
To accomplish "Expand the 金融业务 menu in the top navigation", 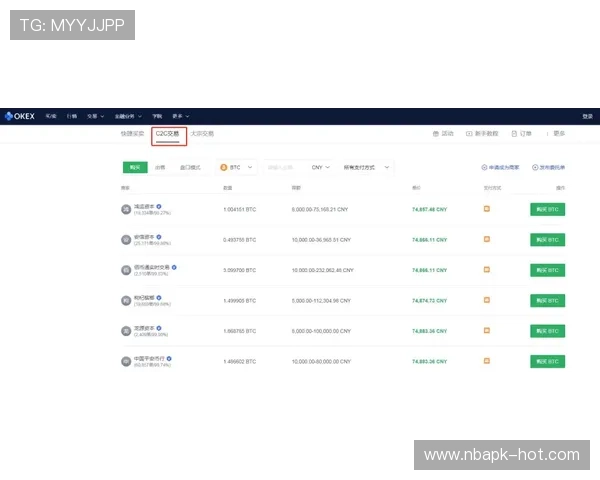I will (x=128, y=116).
